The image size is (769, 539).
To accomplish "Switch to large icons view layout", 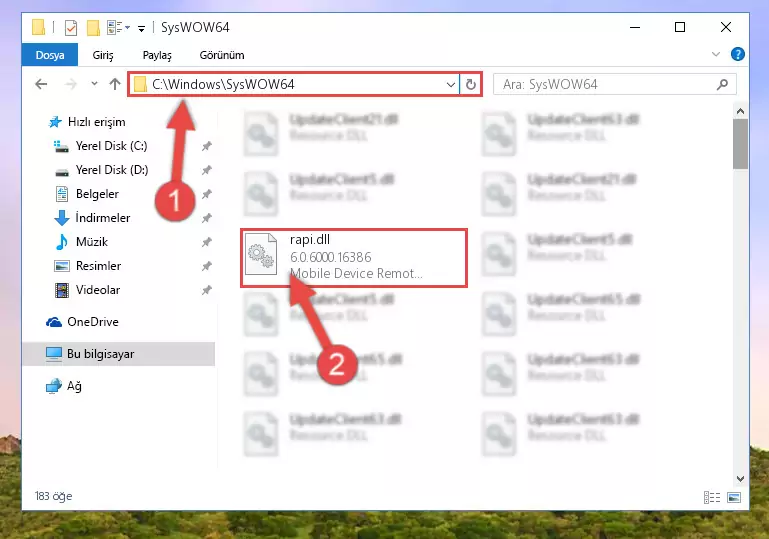I will pyautogui.click(x=734, y=497).
